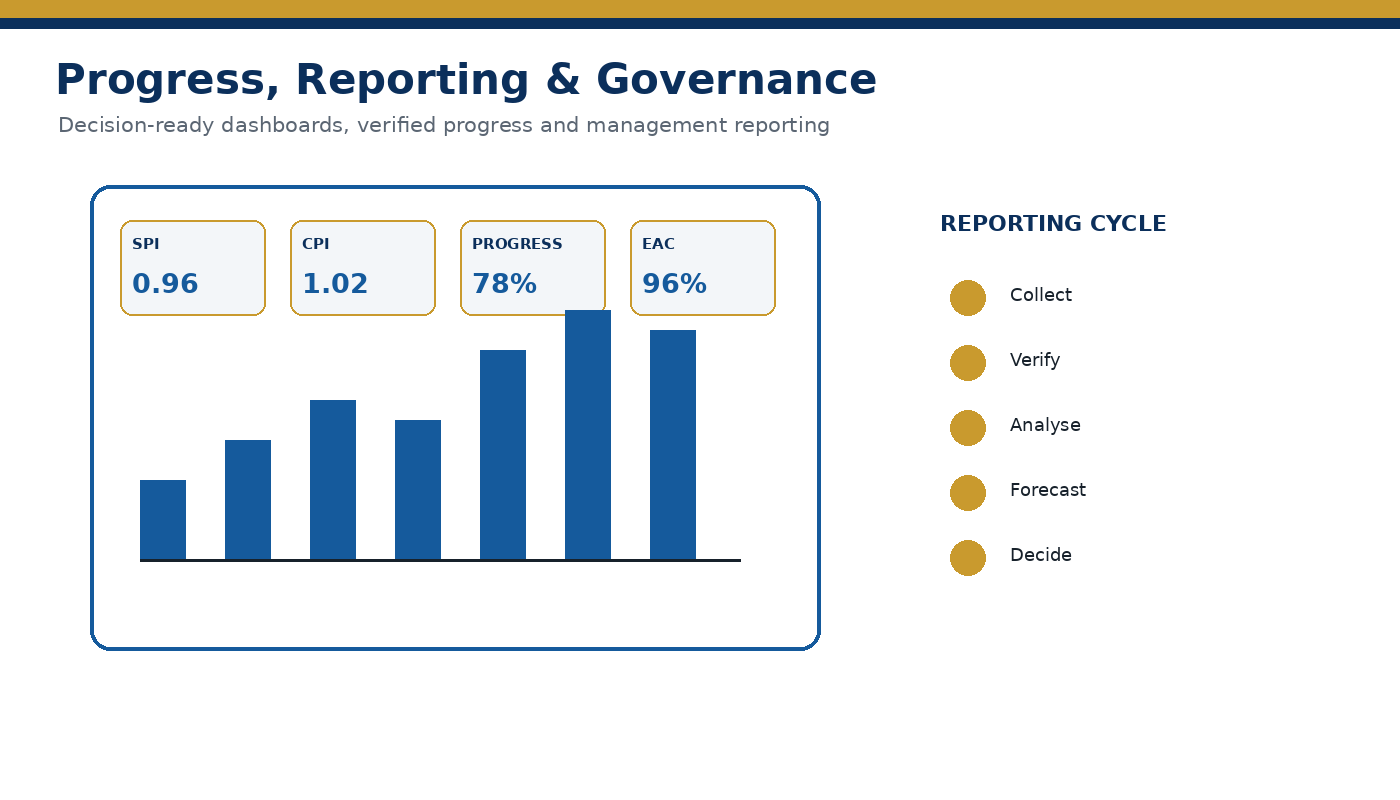Screen dimensions: 1400x800
Task: Click the "Progress, Reporting & Governance" title
Action: tap(466, 81)
